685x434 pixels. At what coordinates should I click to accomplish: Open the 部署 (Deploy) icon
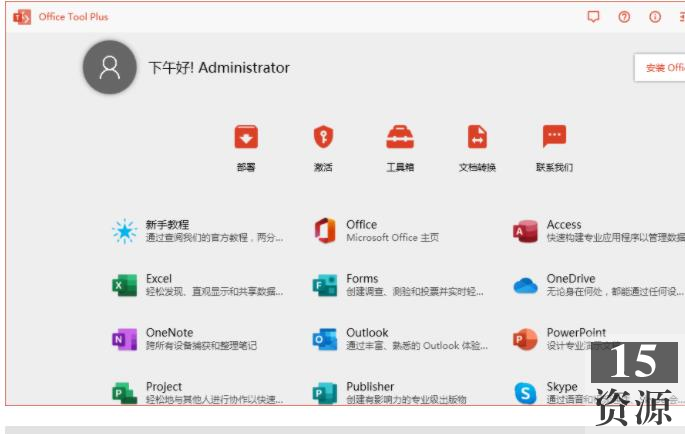pos(246,137)
